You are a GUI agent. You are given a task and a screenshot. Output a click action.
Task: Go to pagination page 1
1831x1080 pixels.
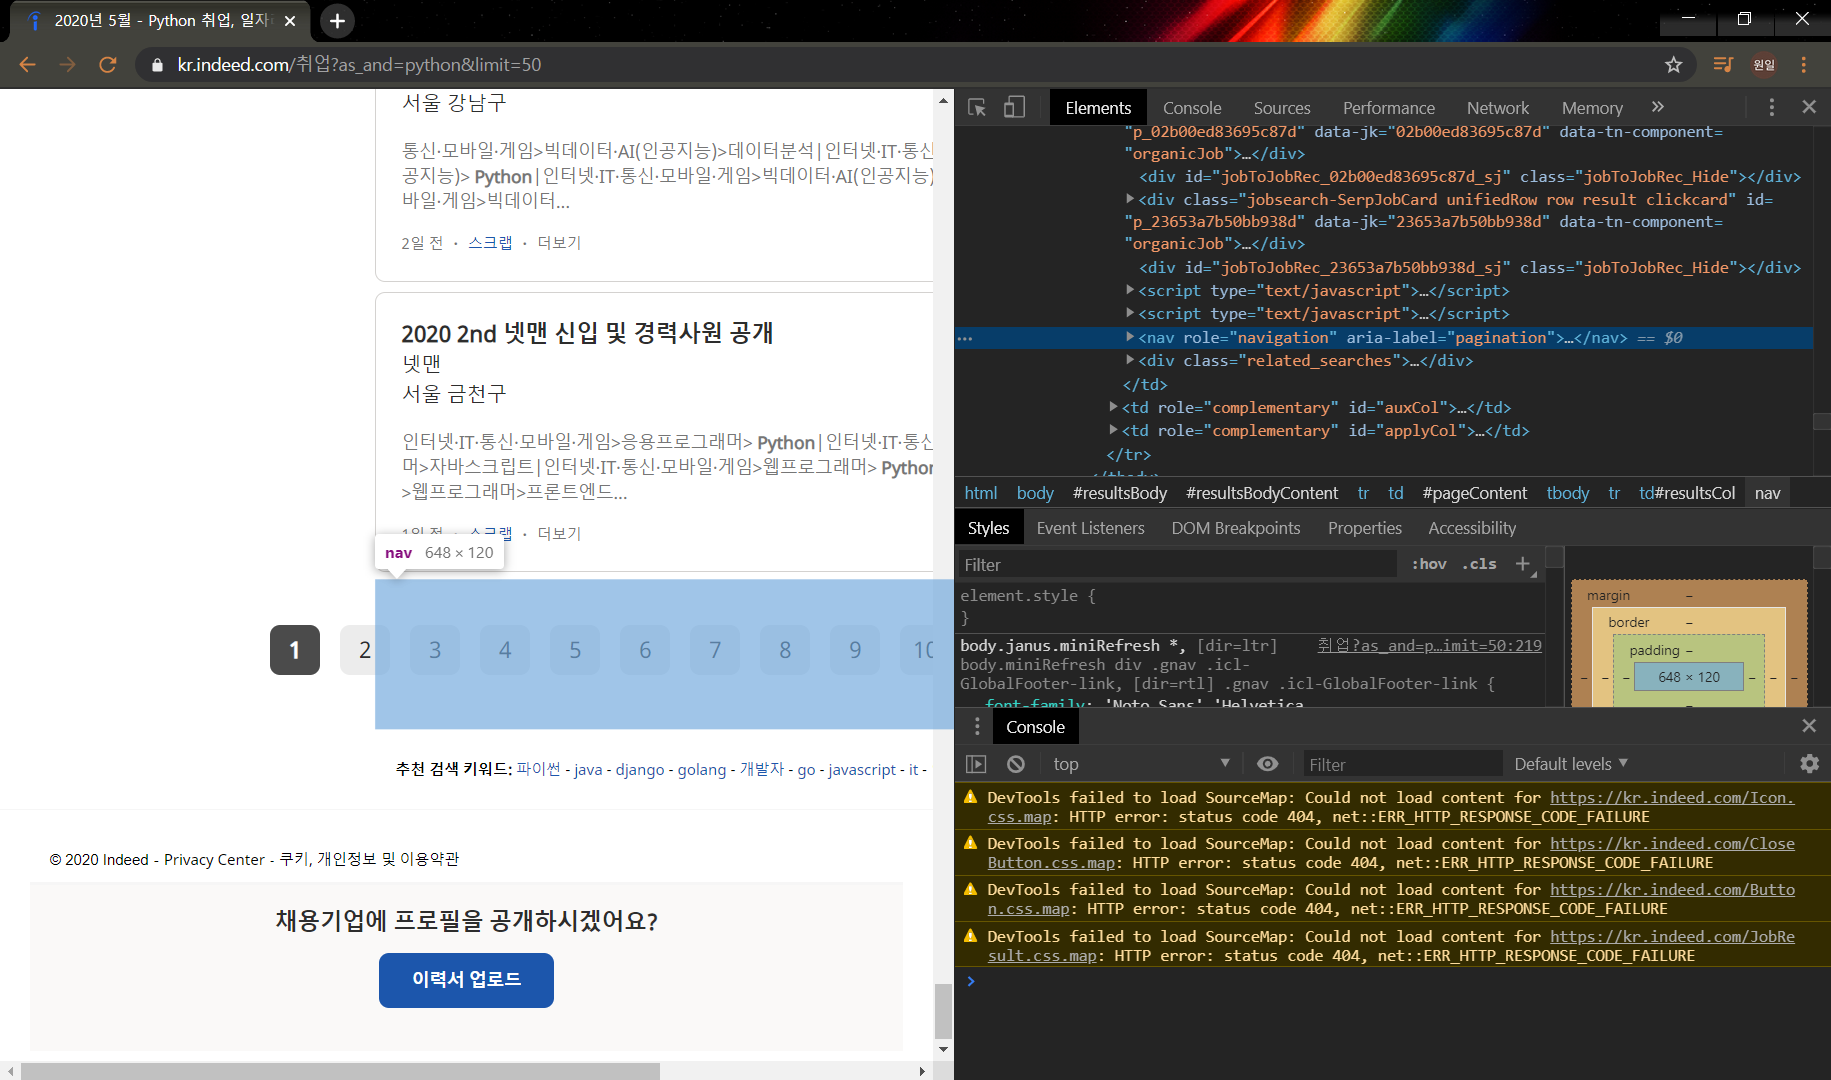(295, 650)
